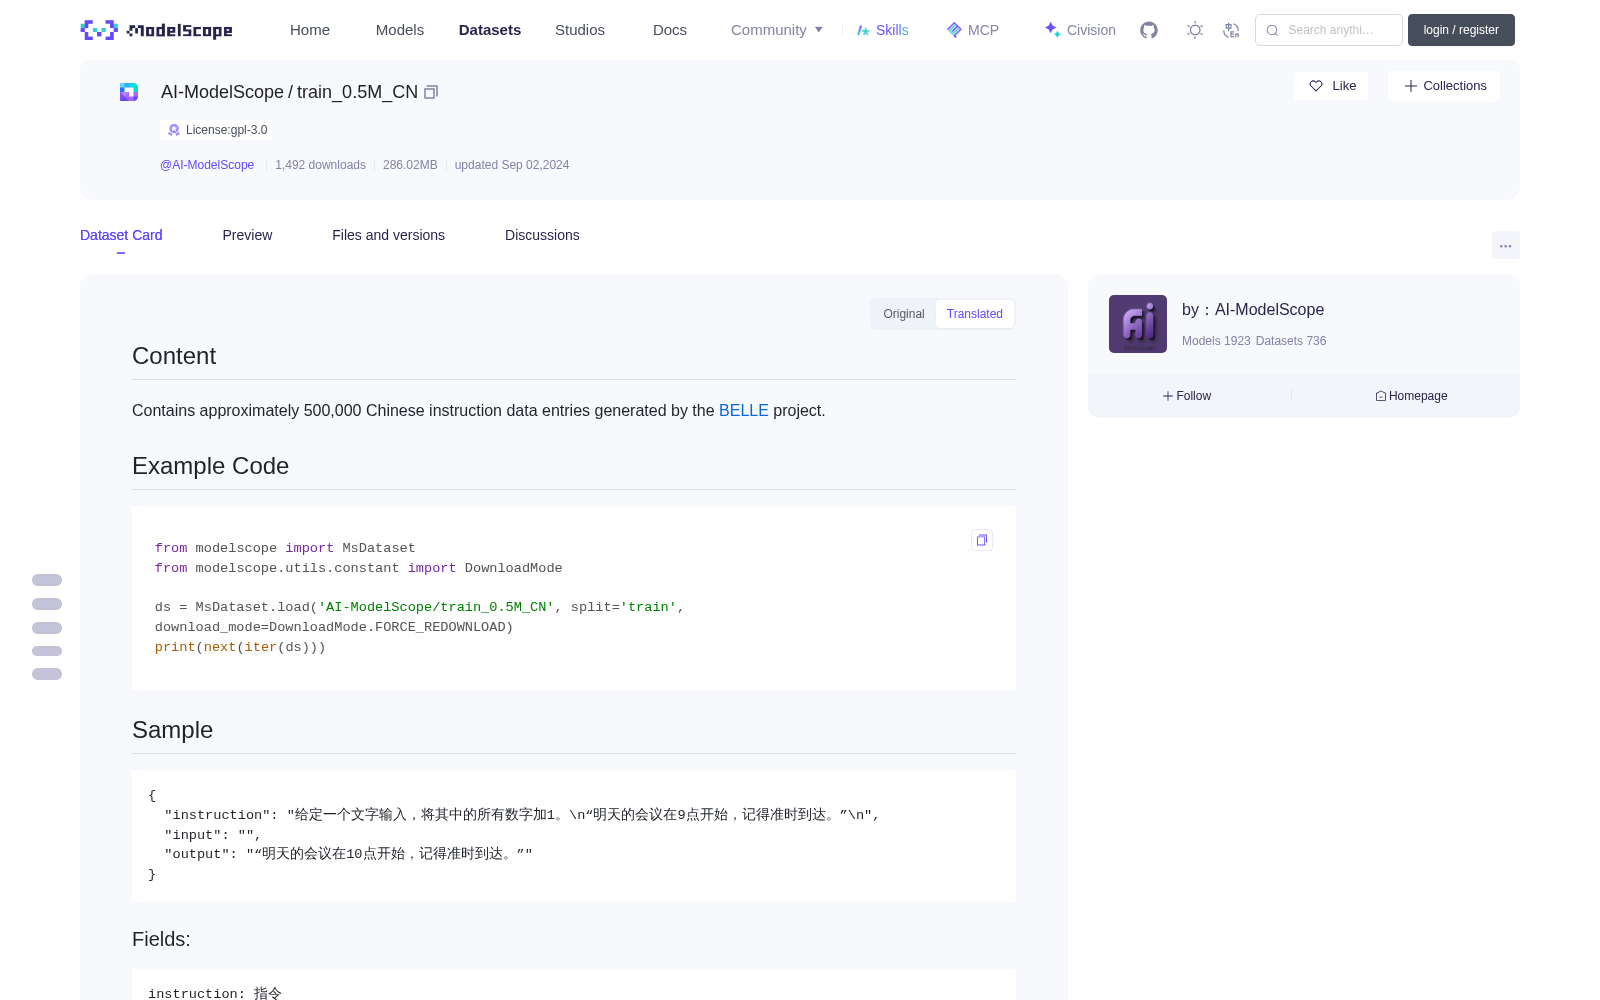
Task: Open Models in navigation
Action: (x=400, y=30)
